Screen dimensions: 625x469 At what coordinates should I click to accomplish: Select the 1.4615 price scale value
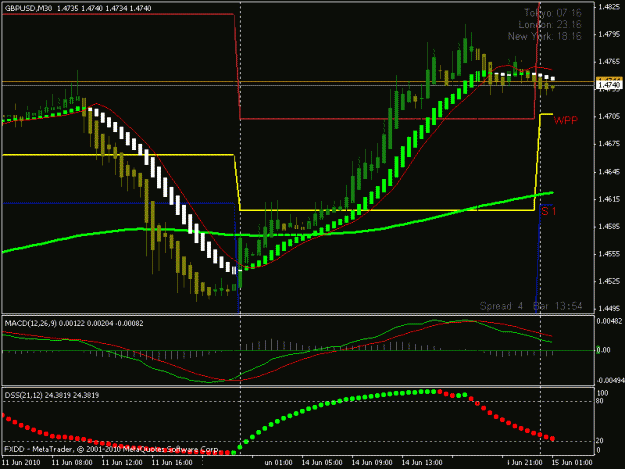point(609,199)
